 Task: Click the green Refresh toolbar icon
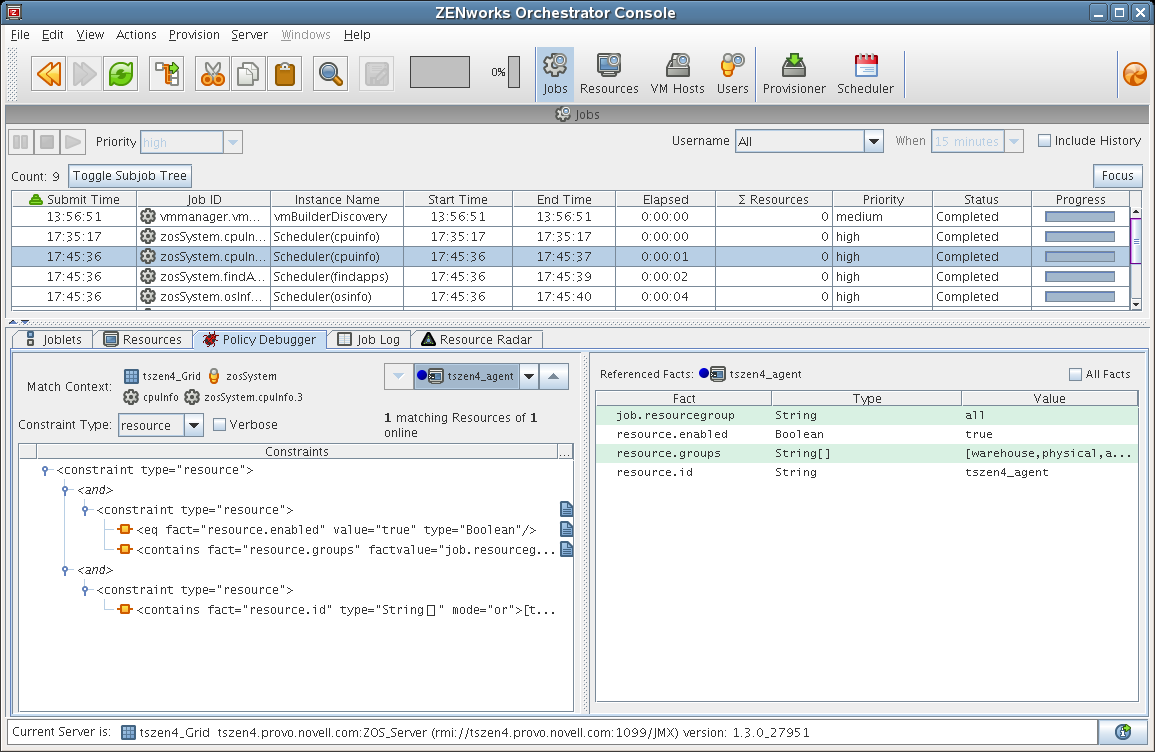click(121, 74)
